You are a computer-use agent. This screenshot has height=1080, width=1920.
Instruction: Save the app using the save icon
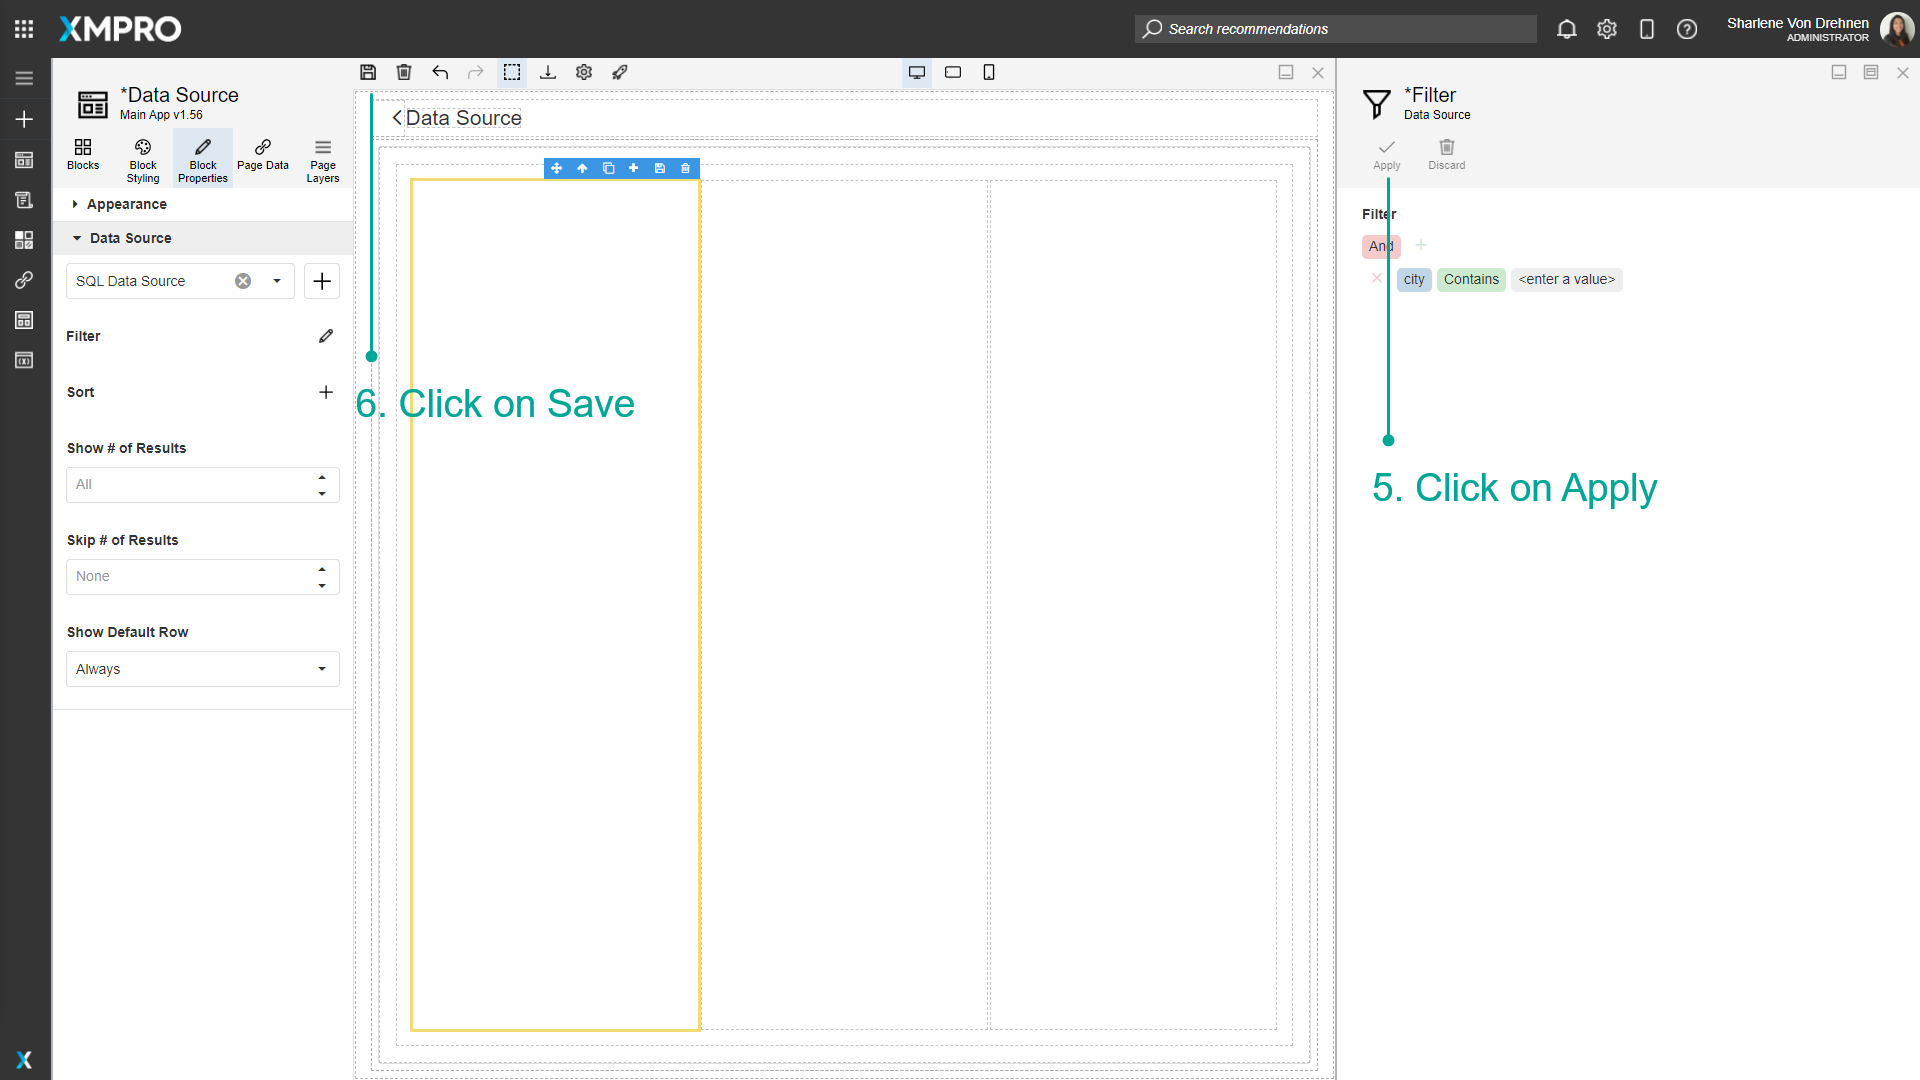click(x=367, y=72)
